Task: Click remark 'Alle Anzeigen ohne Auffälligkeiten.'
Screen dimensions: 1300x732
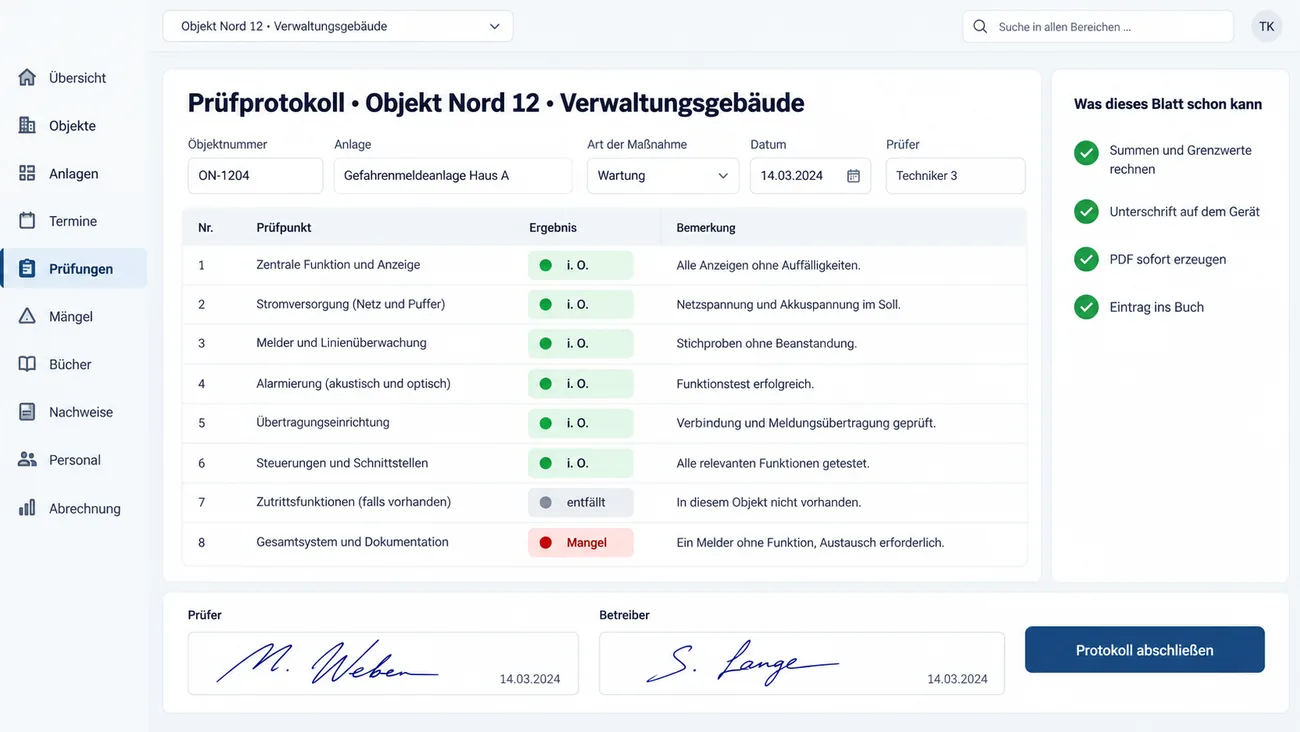Action: coord(768,265)
